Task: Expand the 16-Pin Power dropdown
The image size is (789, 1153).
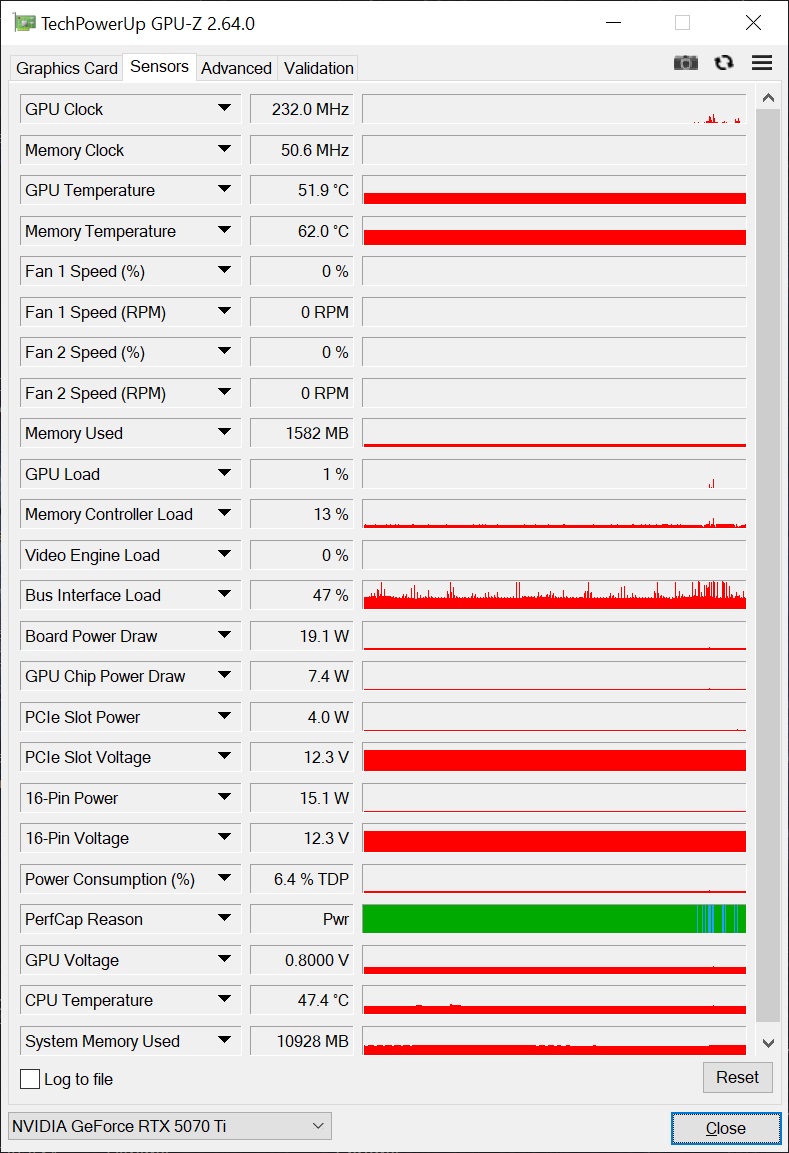Action: [x=224, y=797]
